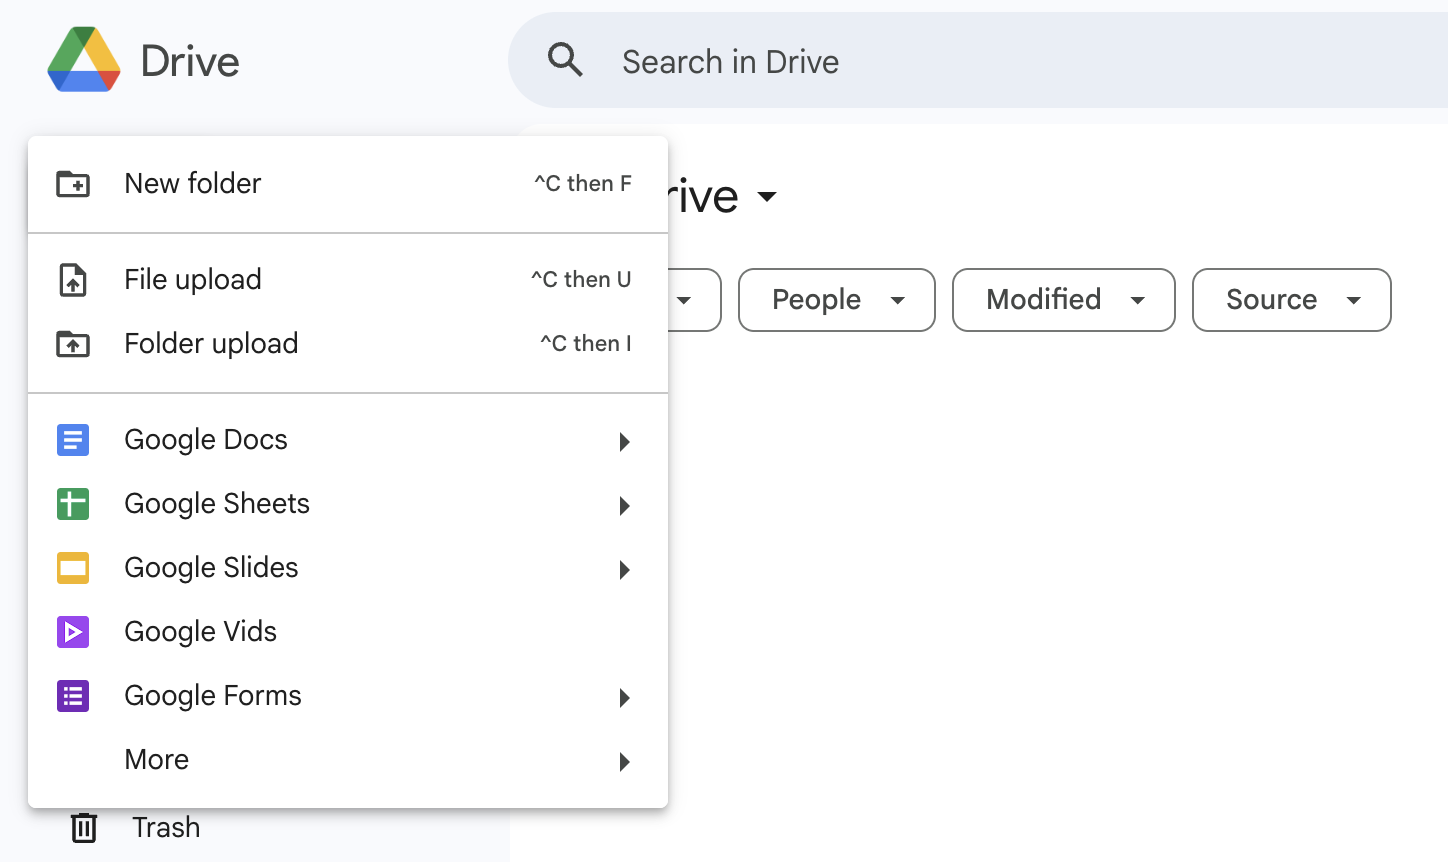This screenshot has width=1448, height=862.
Task: Open the My Drive dropdown arrow
Action: [x=768, y=198]
